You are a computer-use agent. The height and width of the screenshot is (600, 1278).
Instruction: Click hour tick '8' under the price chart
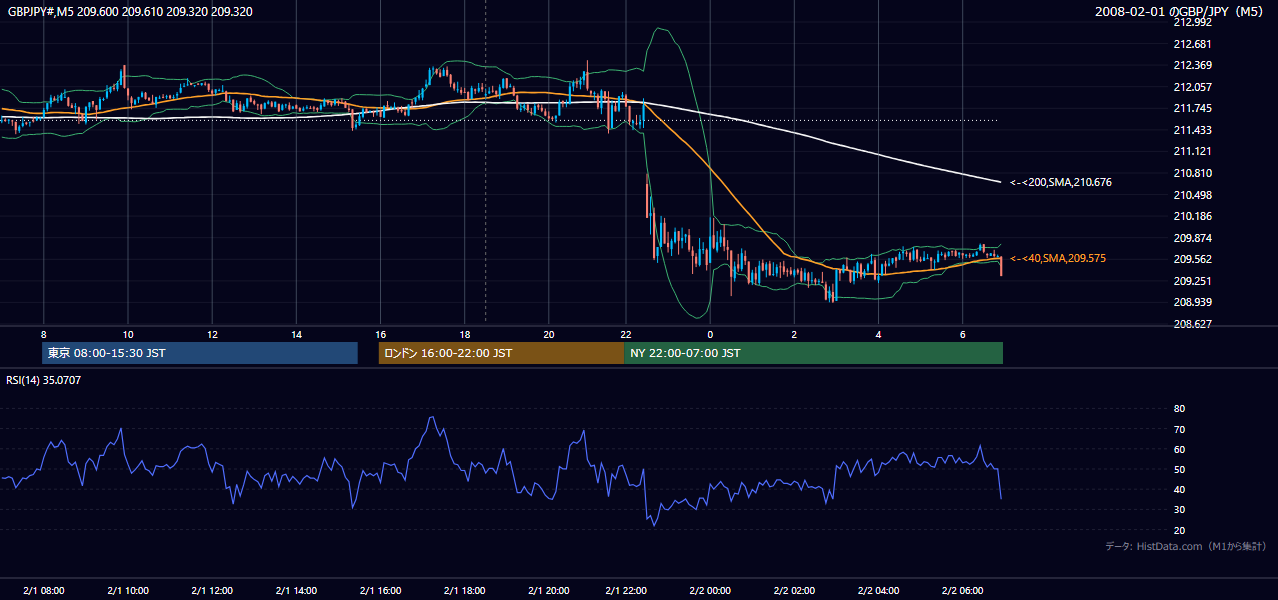[44, 334]
